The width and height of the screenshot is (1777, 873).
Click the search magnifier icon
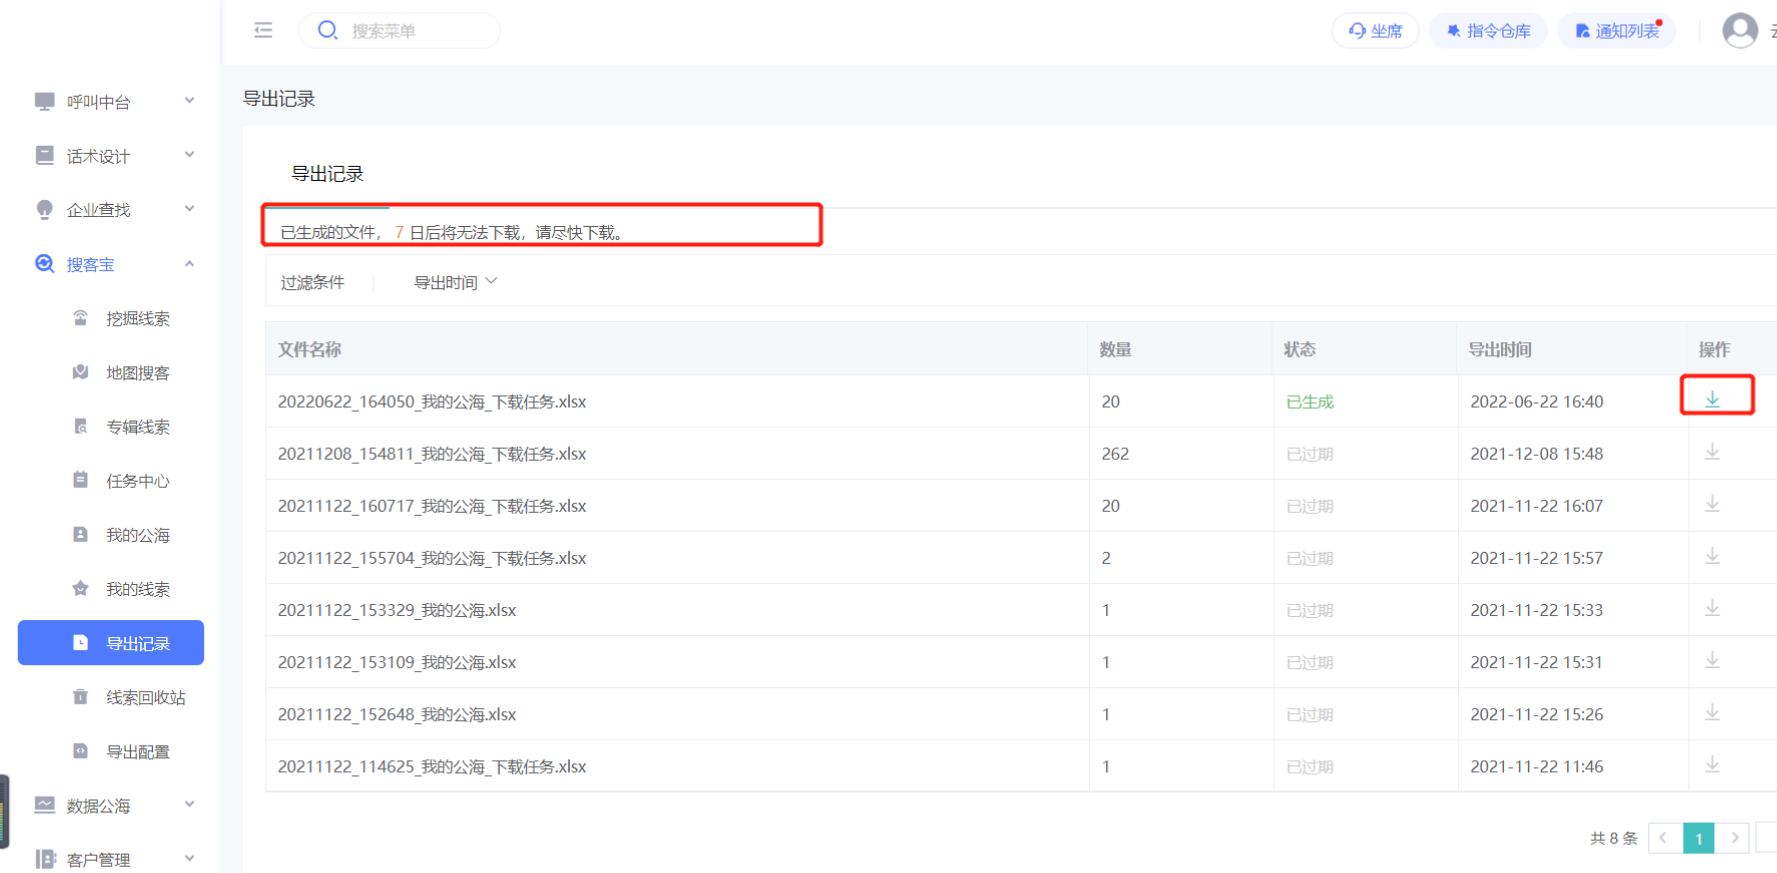(x=327, y=30)
